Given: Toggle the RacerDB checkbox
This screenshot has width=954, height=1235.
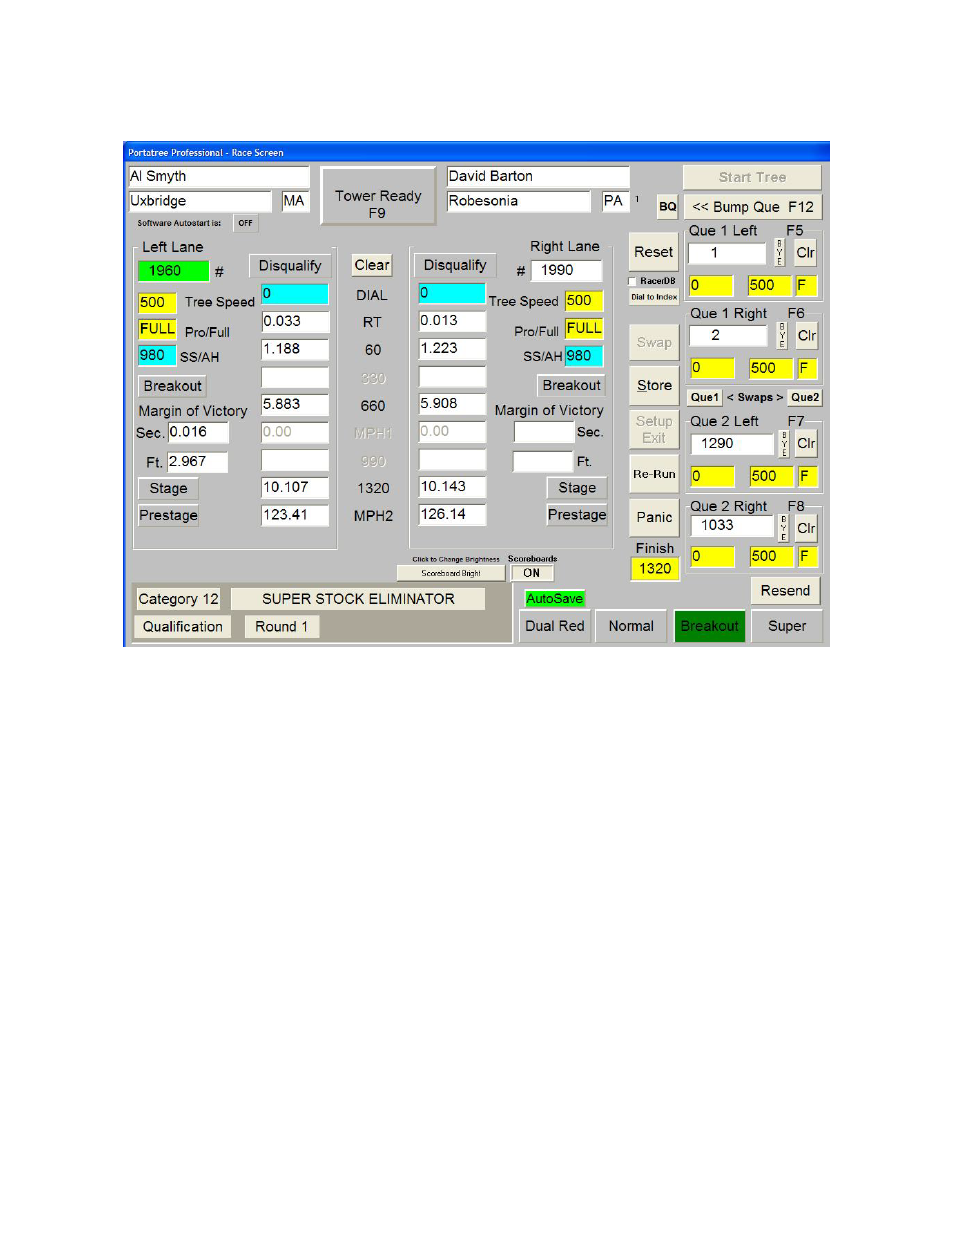Looking at the screenshot, I should (633, 281).
